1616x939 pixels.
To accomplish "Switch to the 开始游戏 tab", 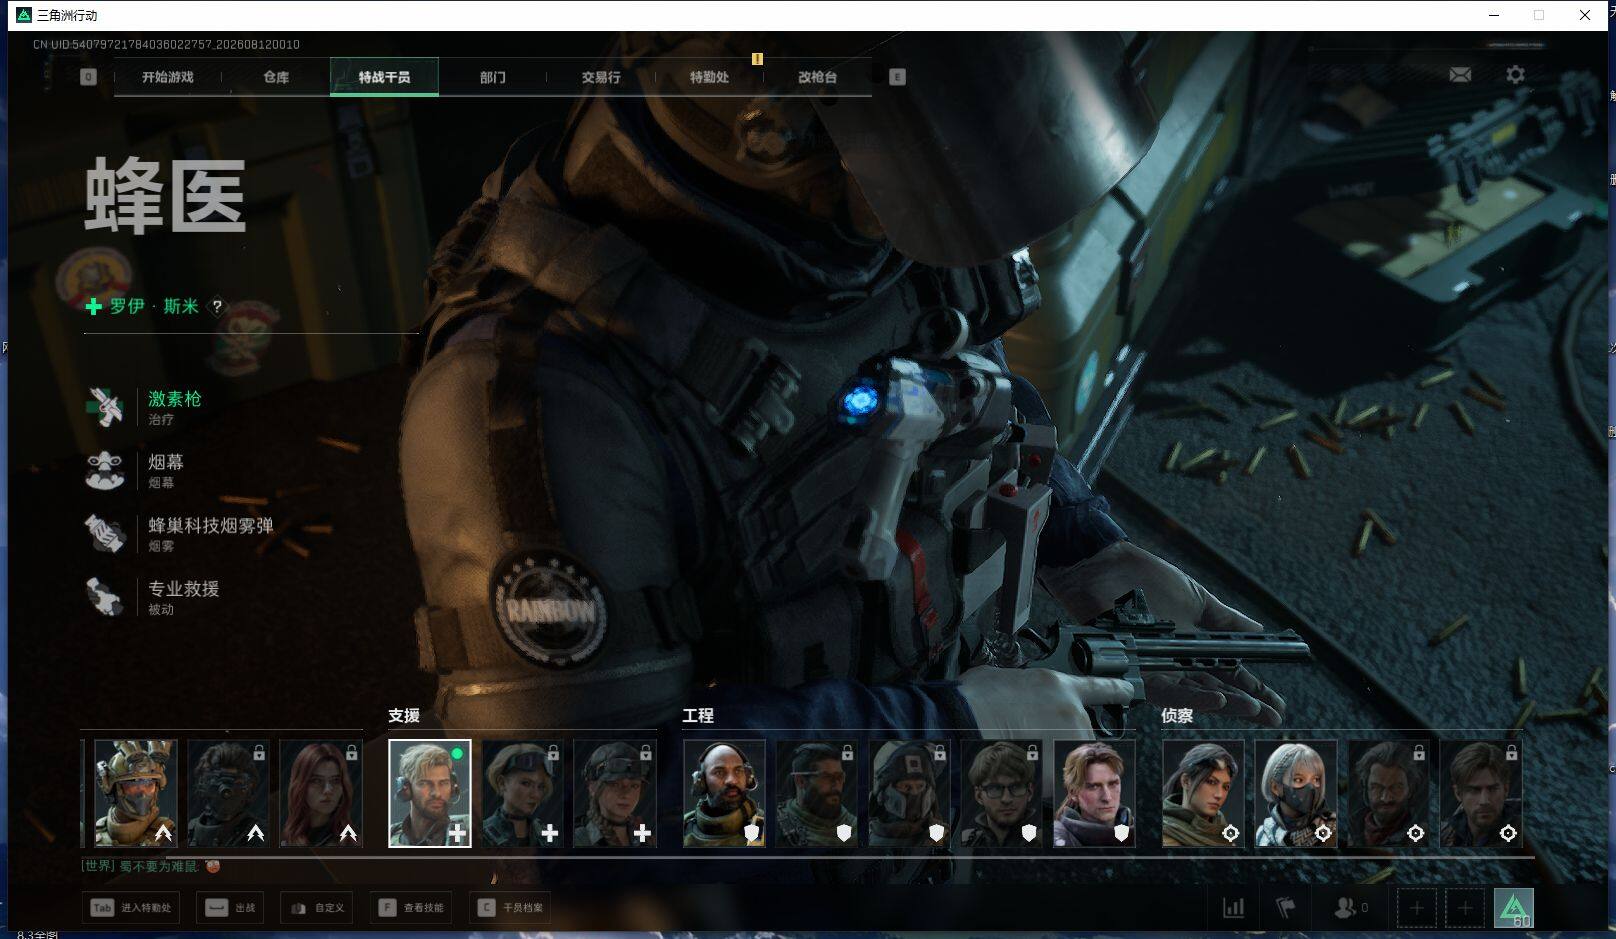I will (x=168, y=77).
